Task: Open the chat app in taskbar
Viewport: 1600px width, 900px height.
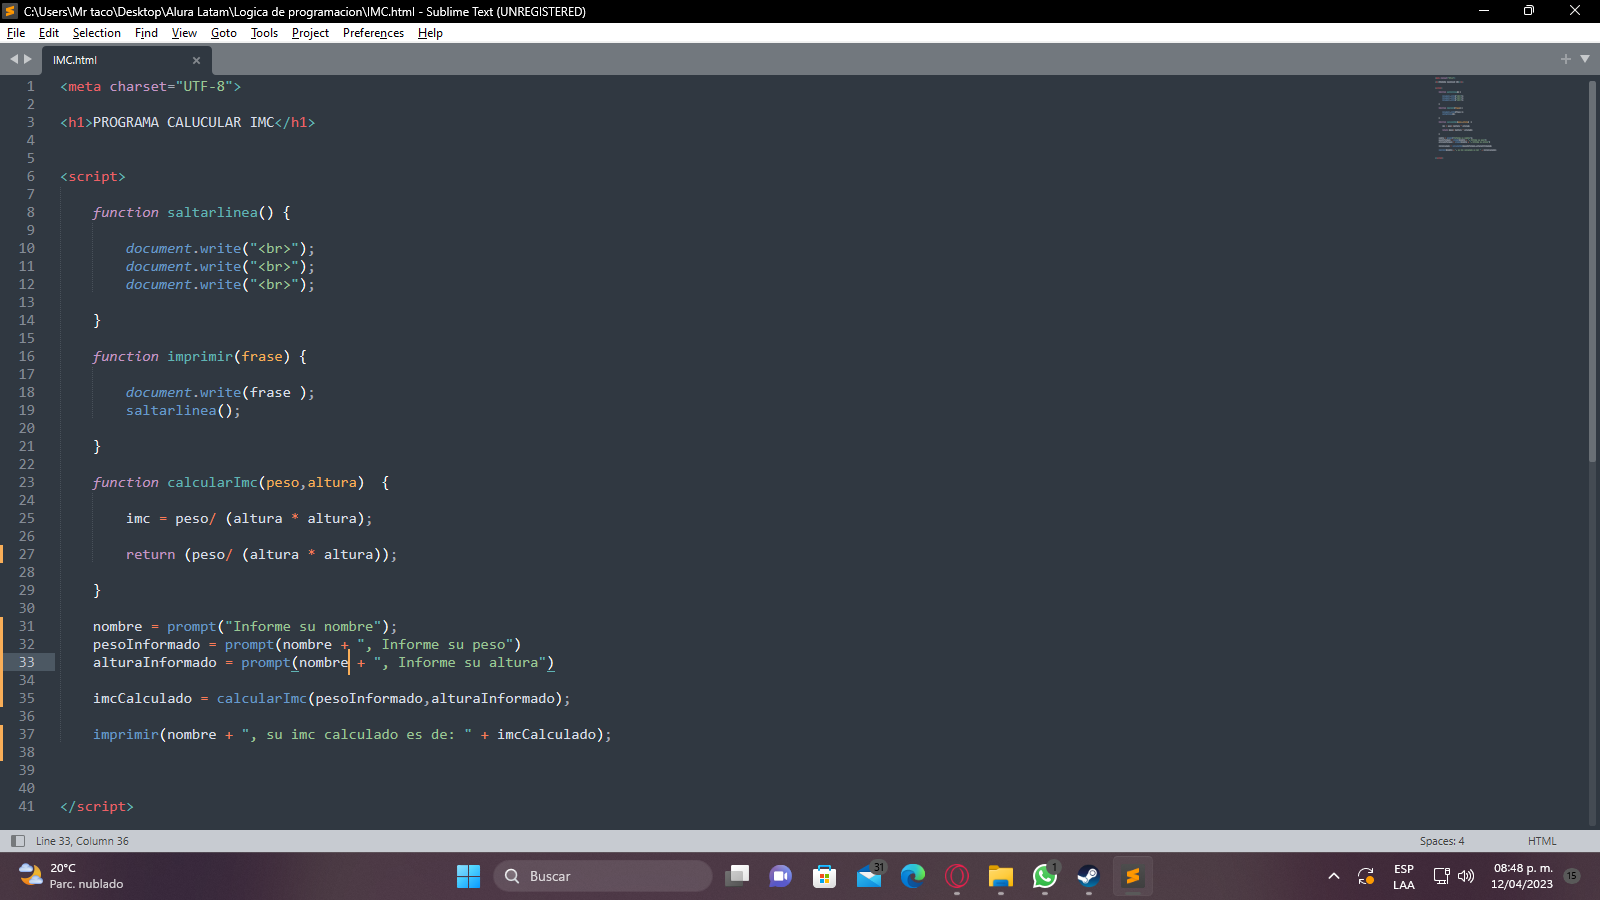Action: pyautogui.click(x=781, y=876)
